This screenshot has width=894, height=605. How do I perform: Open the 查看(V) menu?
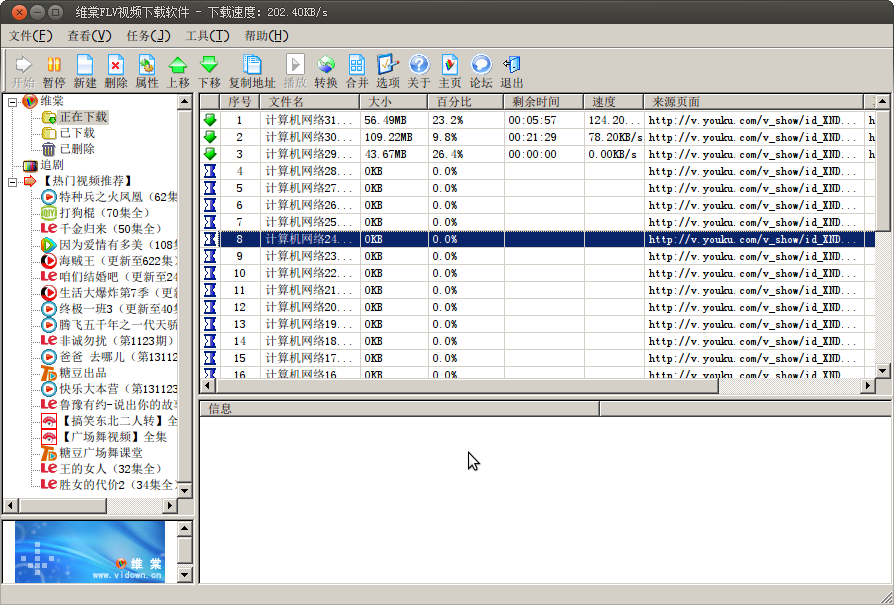(x=89, y=36)
